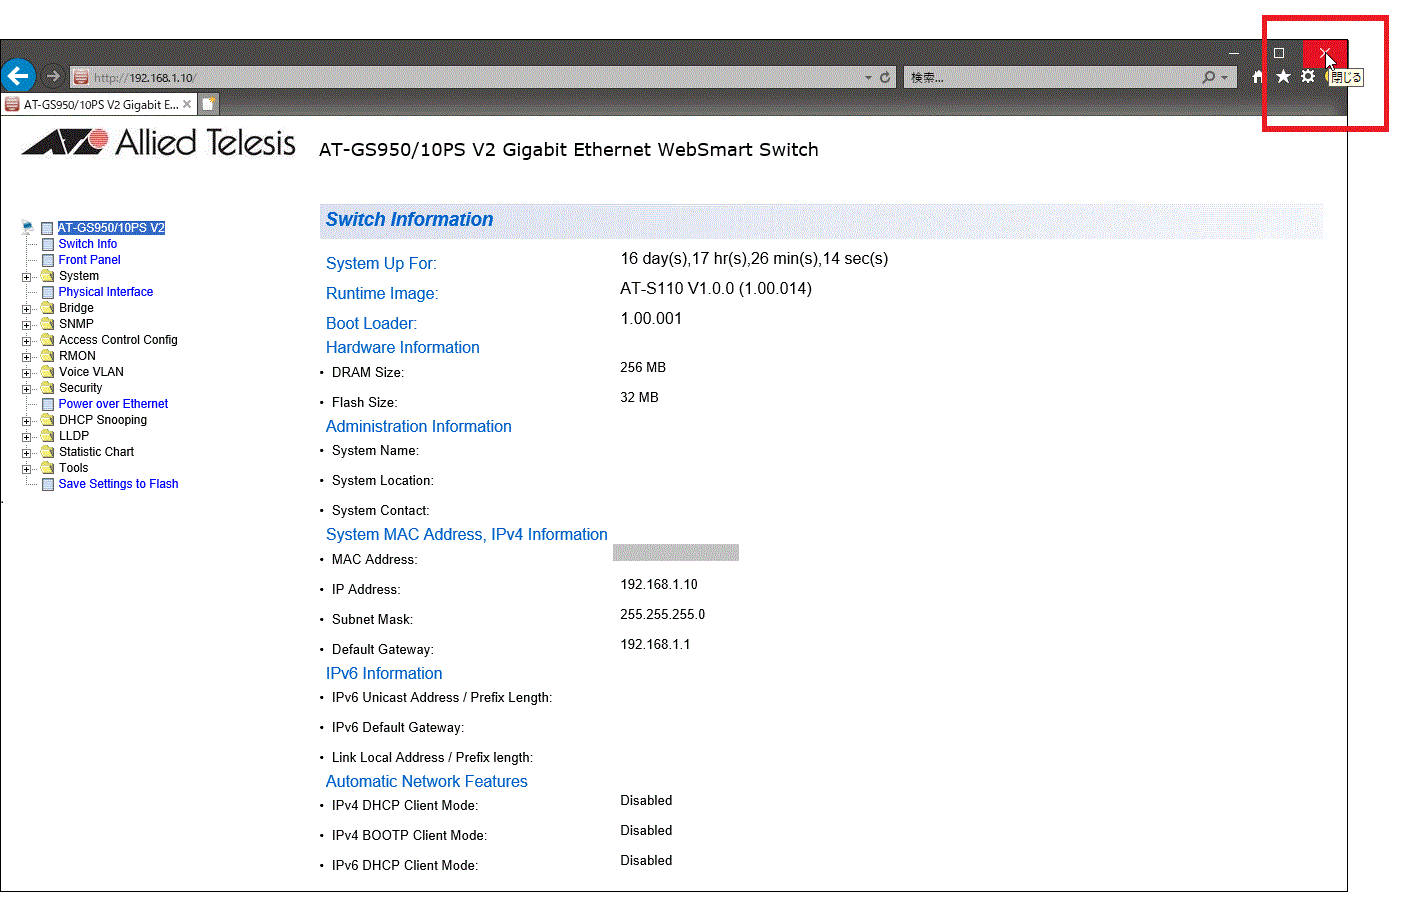Viewport: 1410px width, 902px height.
Task: Open the Front Panel link
Action: click(89, 260)
